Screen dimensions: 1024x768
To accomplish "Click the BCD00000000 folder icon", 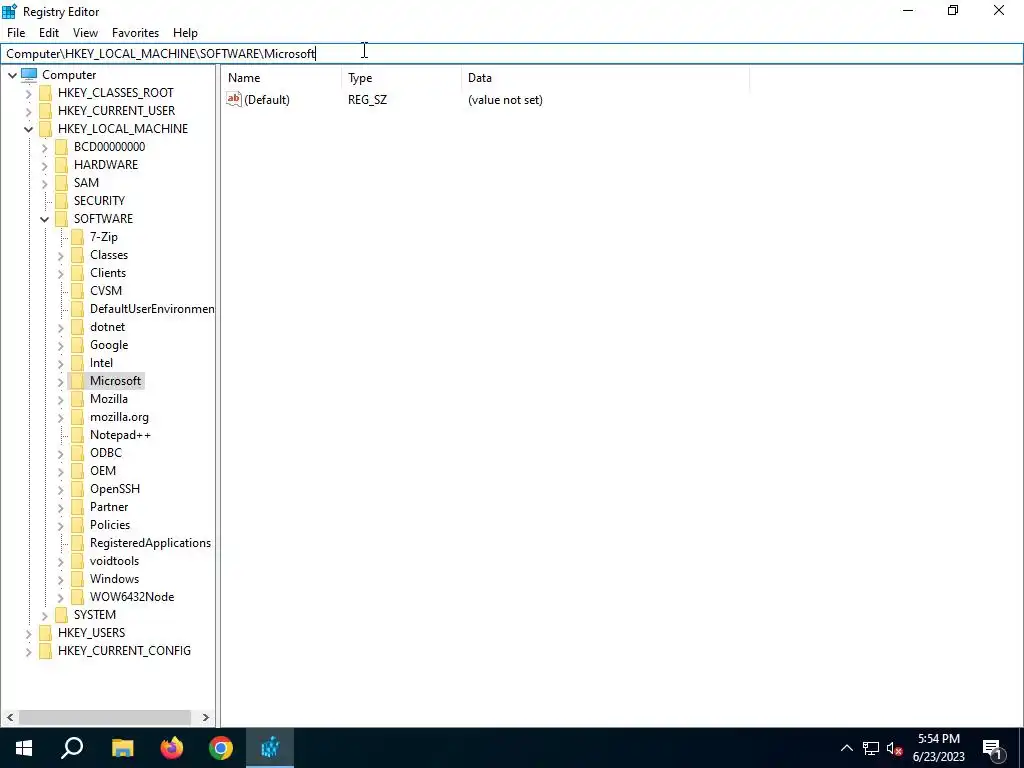I will click(x=61, y=147).
